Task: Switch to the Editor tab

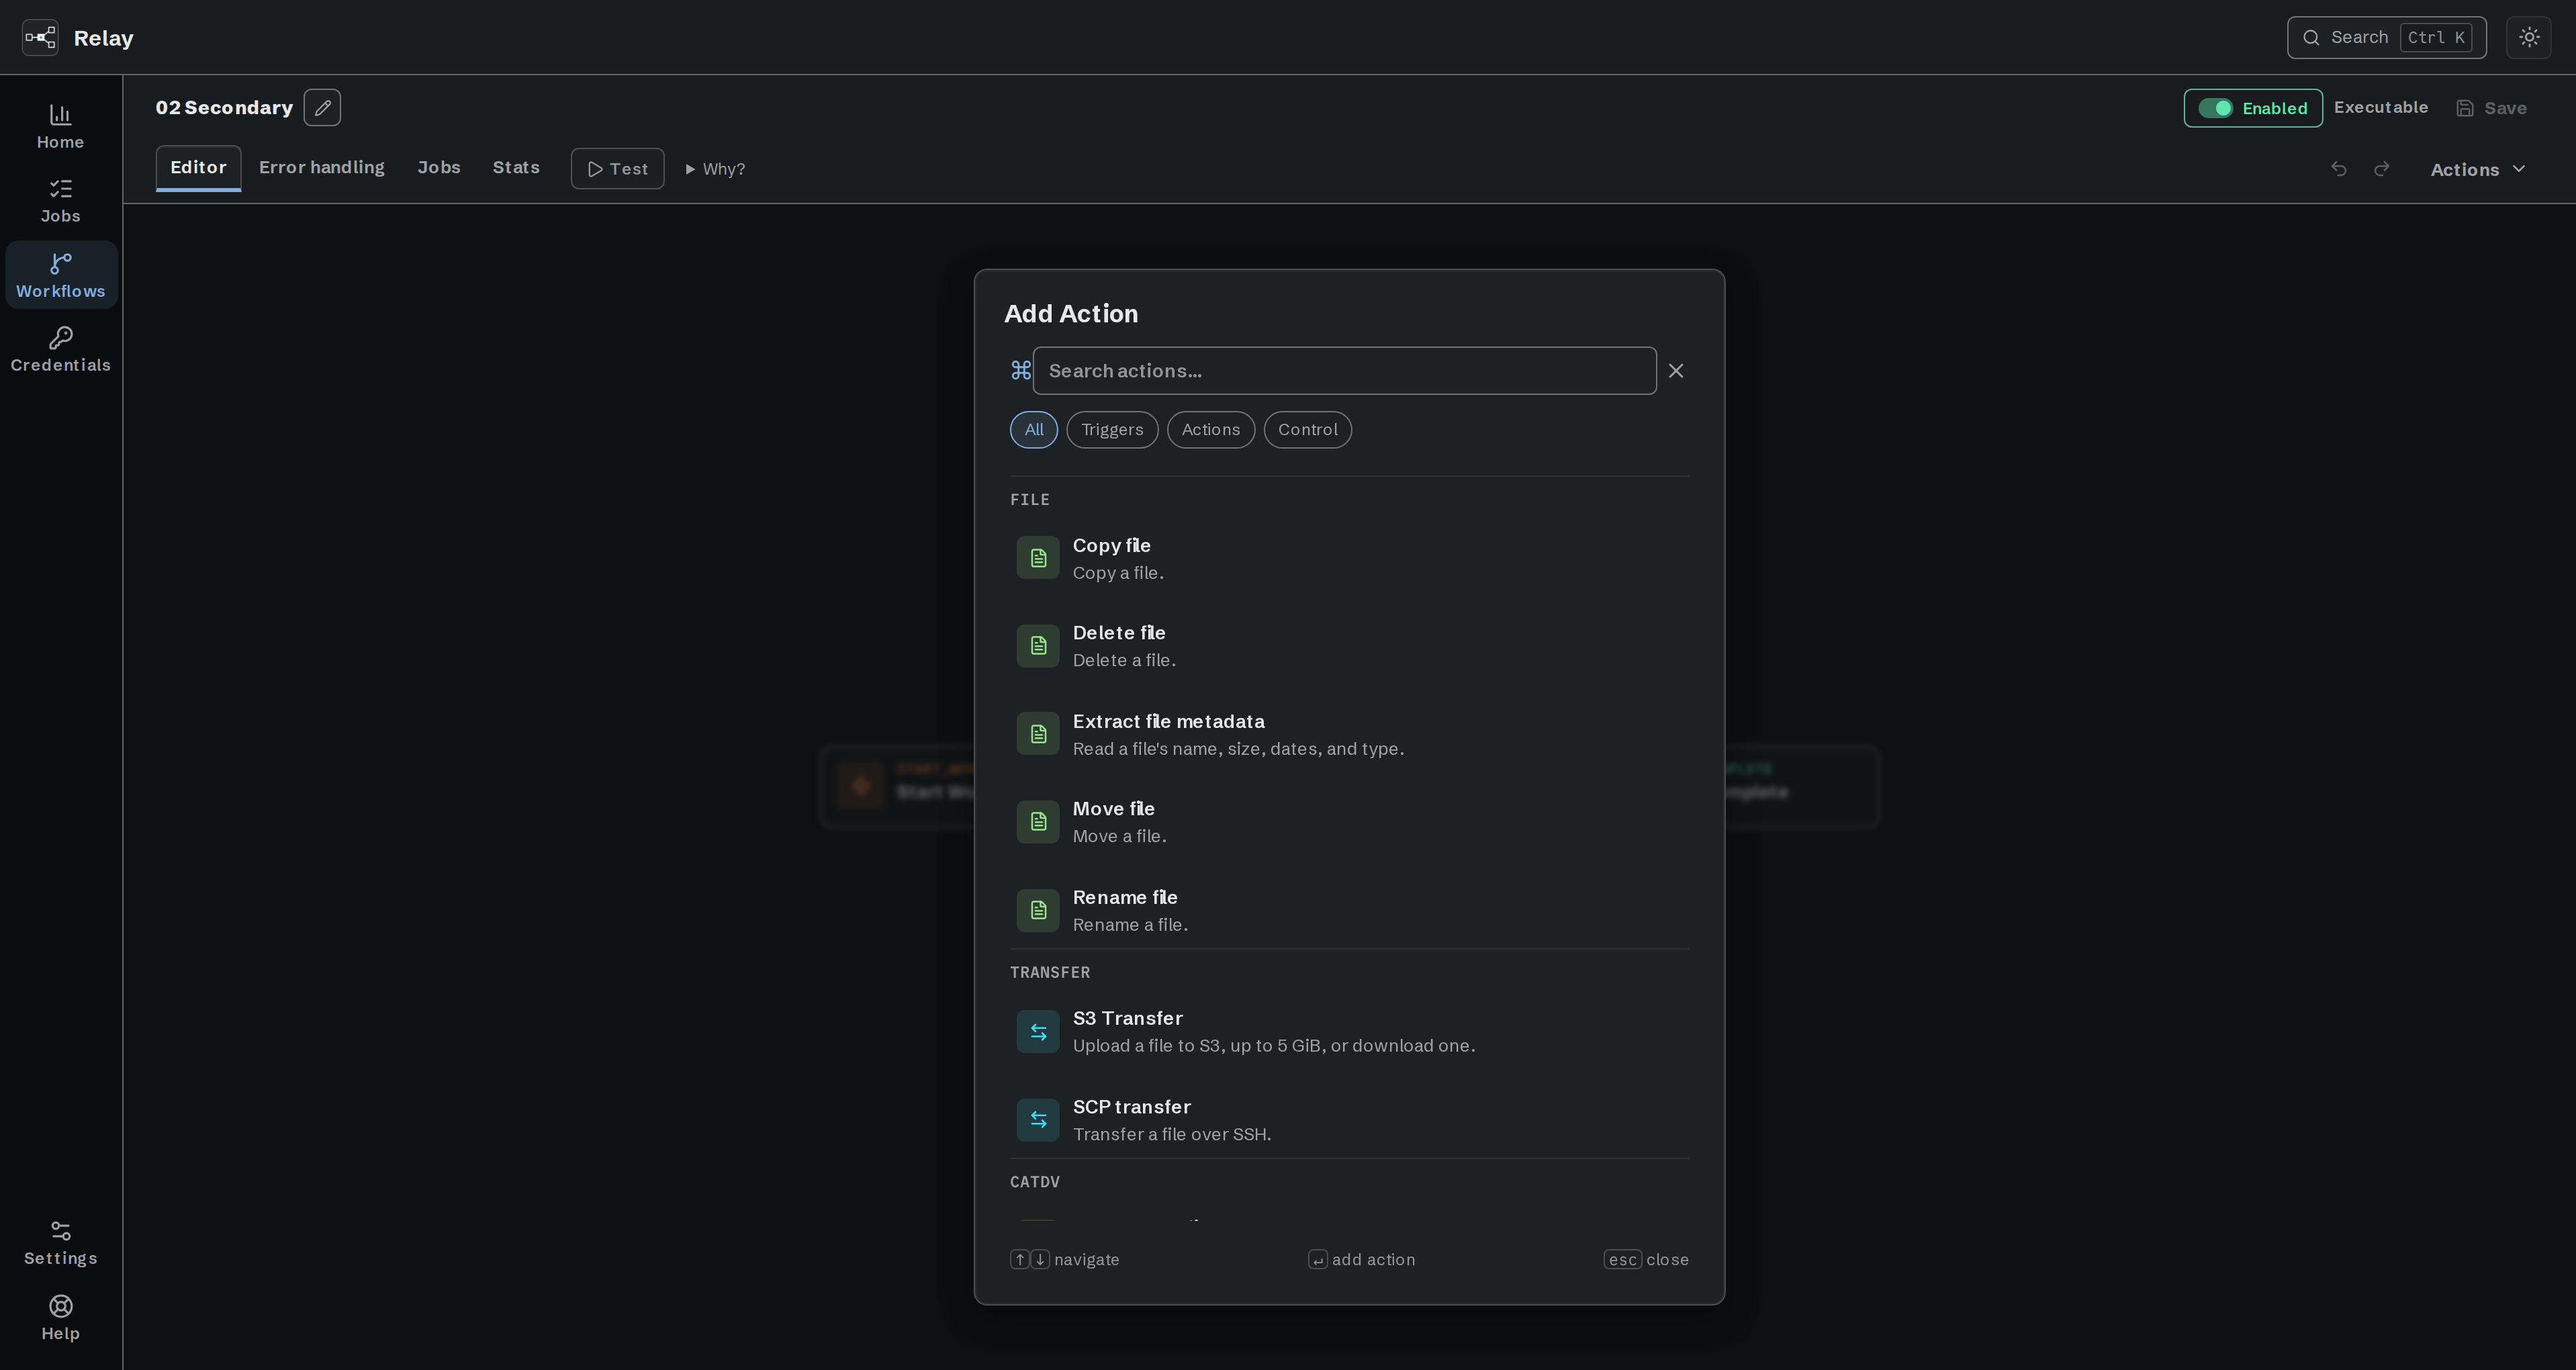Action: click(x=198, y=168)
